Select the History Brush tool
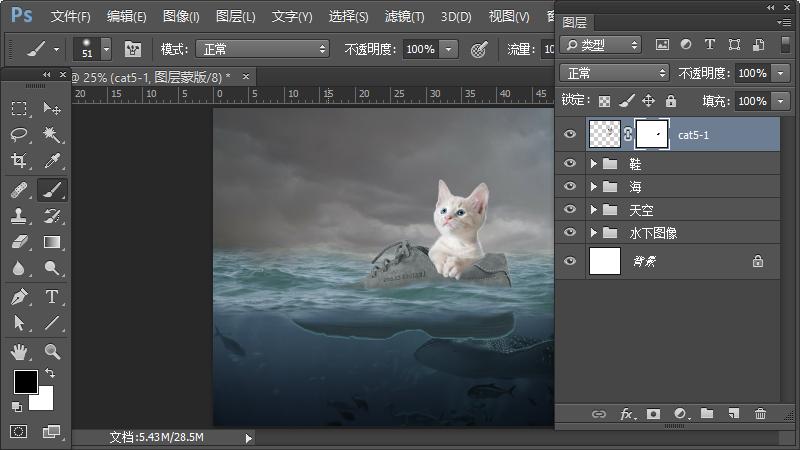This screenshot has height=450, width=800. (52, 216)
